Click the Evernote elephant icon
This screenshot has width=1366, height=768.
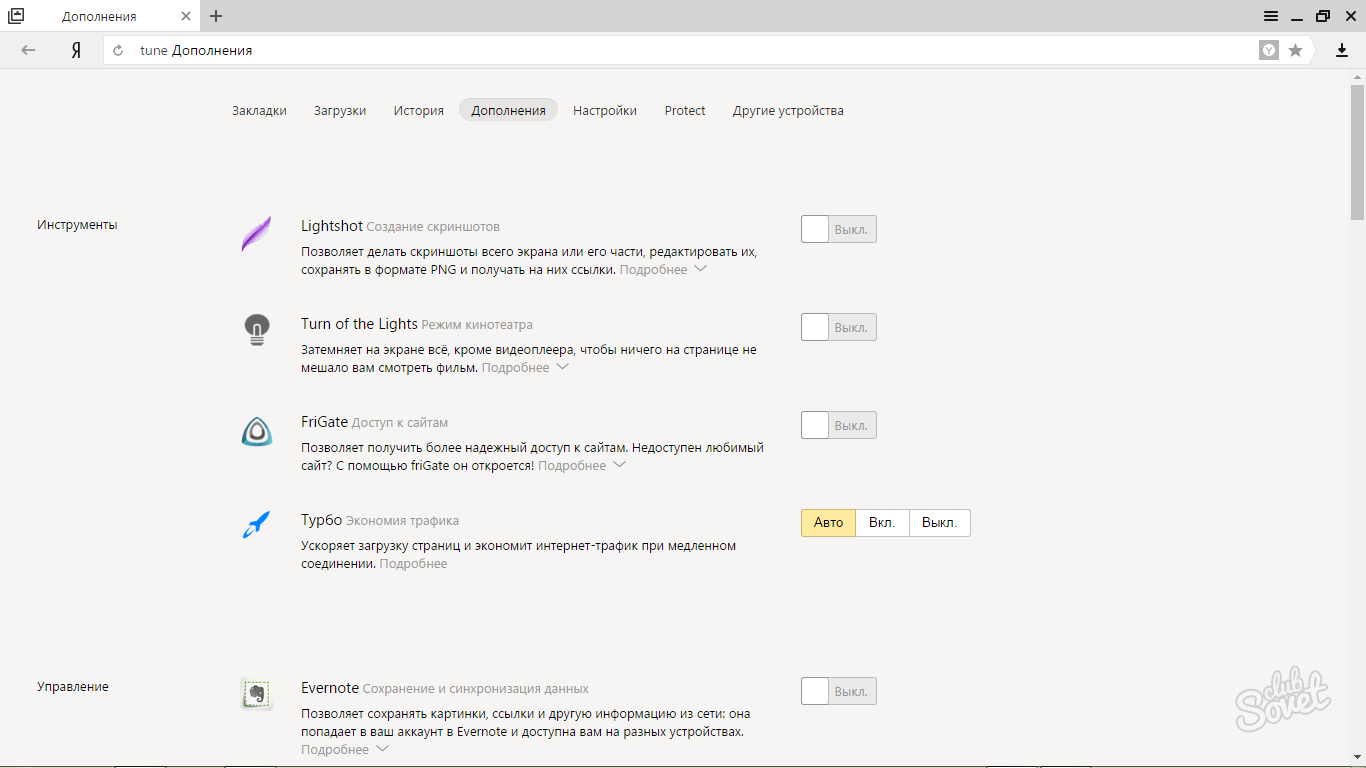(257, 694)
